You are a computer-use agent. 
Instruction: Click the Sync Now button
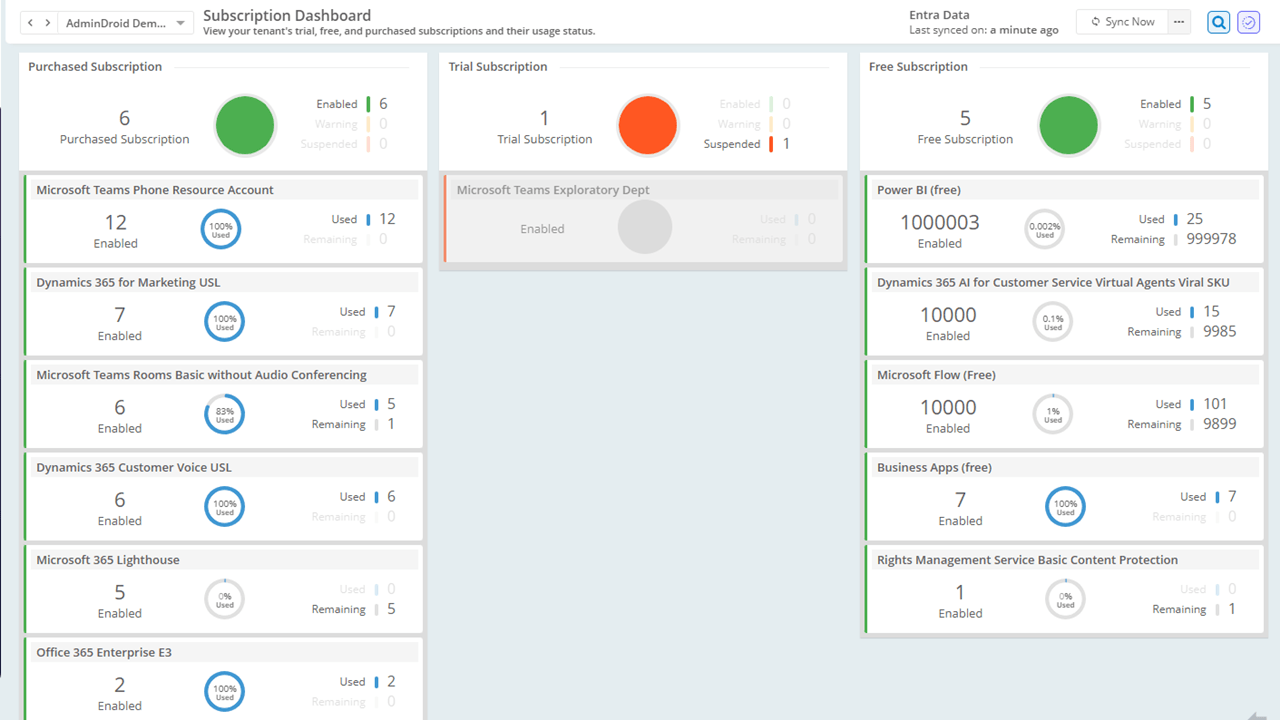tap(1122, 22)
